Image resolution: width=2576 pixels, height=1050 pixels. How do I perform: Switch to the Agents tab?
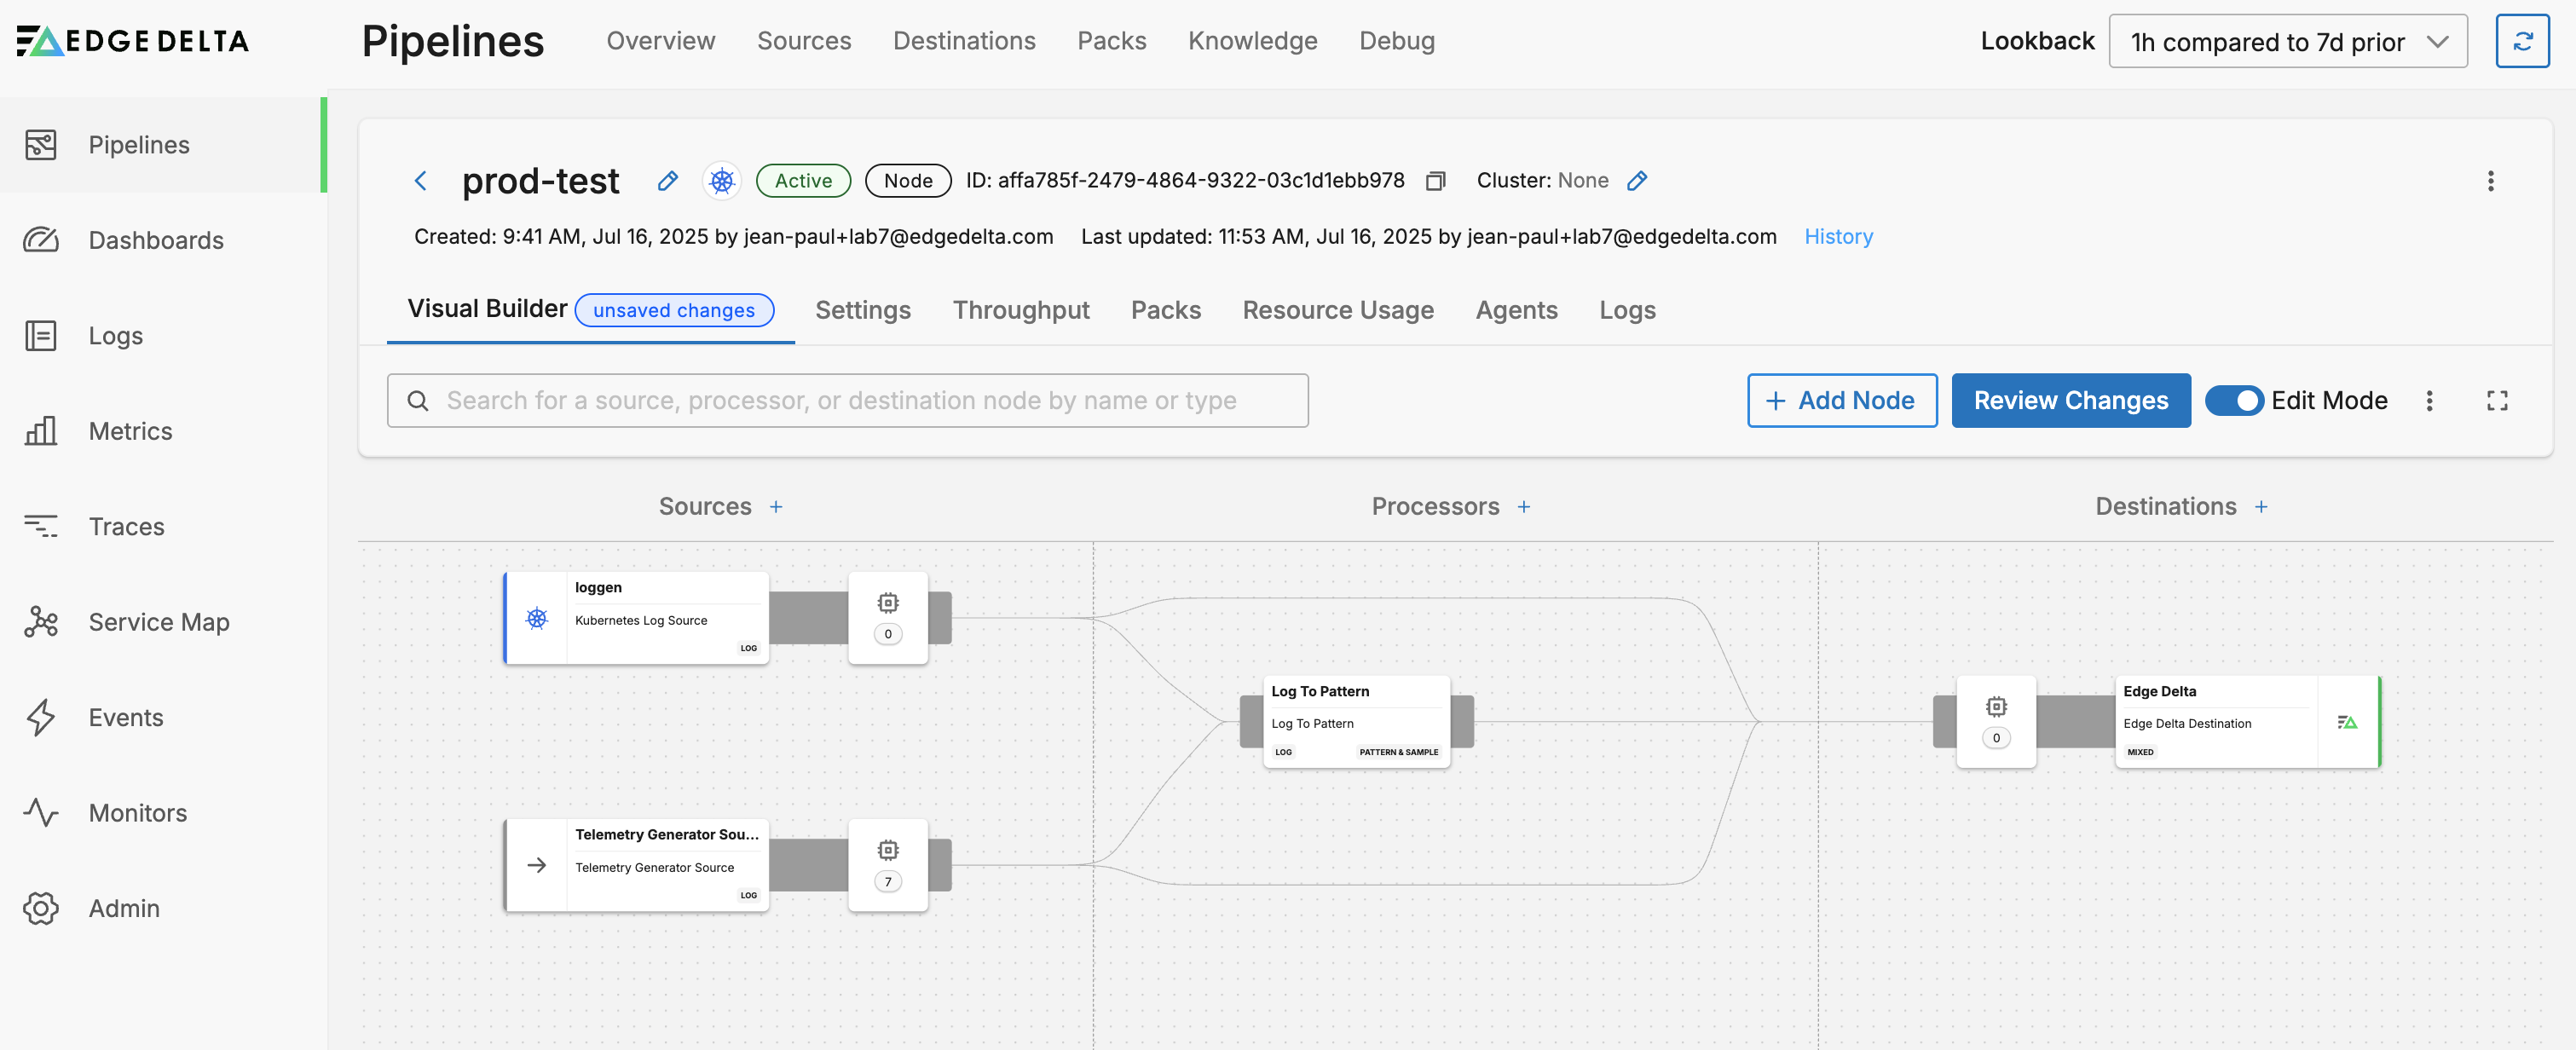click(1517, 310)
